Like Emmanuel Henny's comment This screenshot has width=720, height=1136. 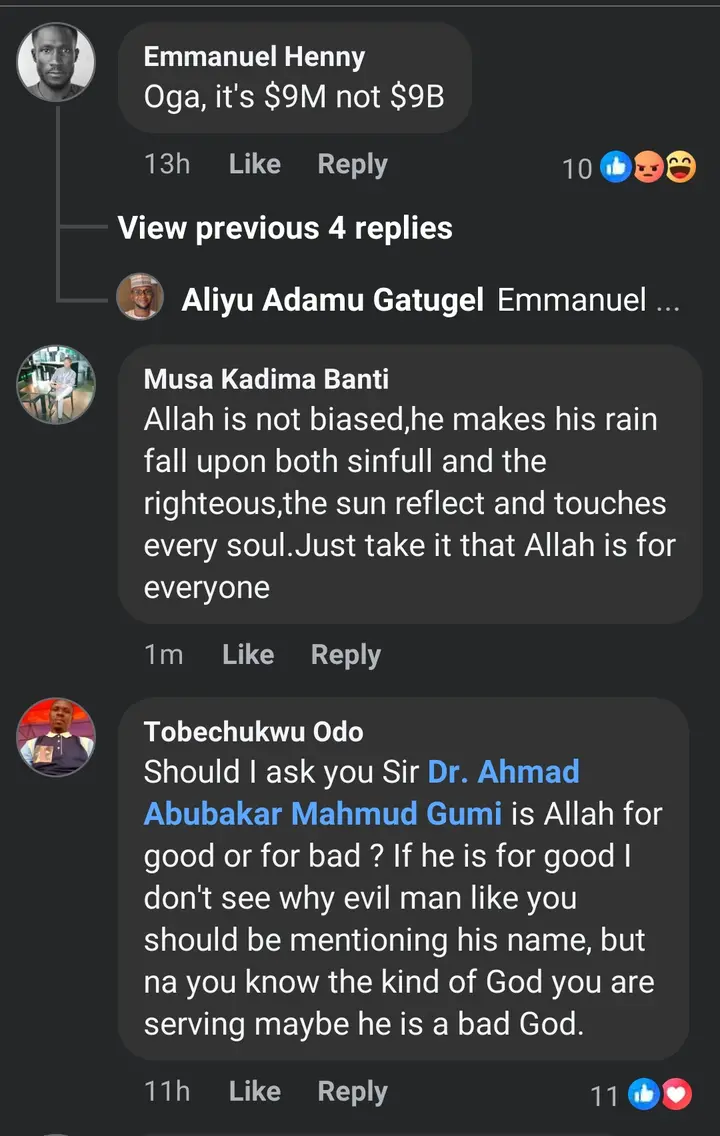coord(254,164)
